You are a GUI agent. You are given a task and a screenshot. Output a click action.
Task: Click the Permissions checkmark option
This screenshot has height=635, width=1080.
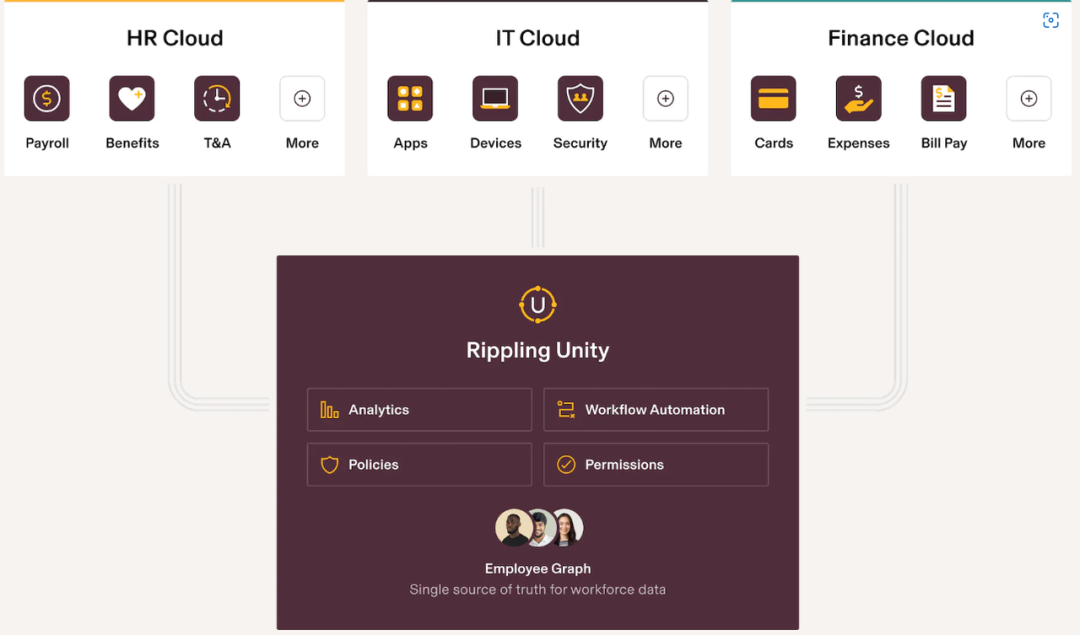[x=656, y=464]
